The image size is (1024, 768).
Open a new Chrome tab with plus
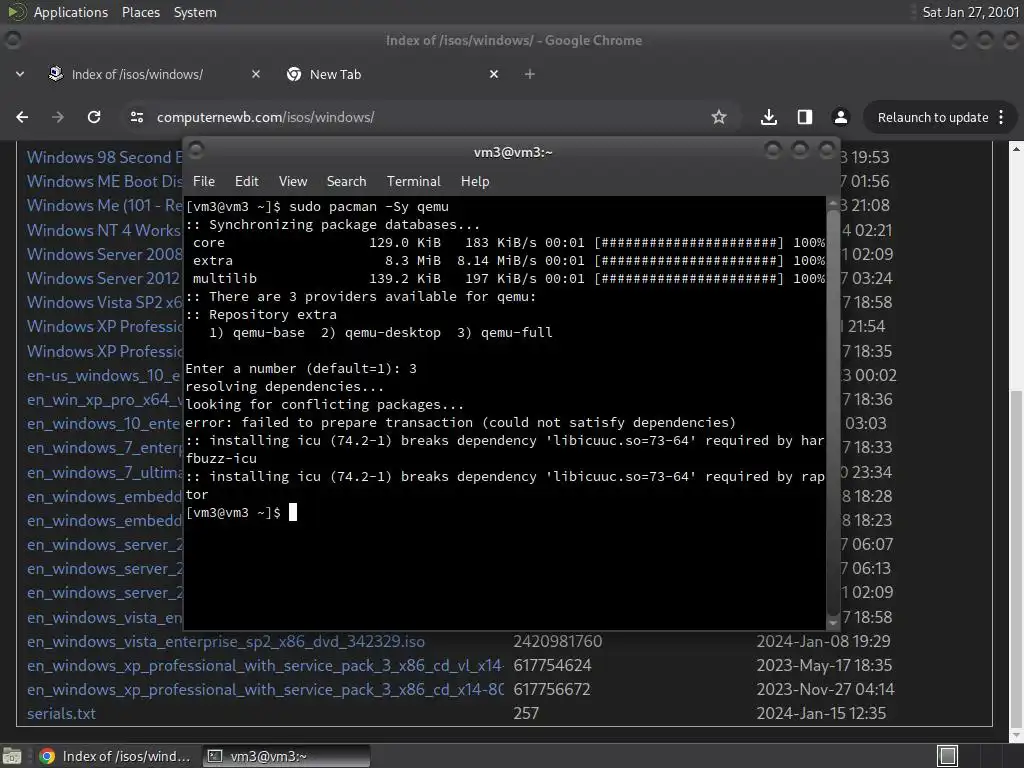[x=530, y=74]
